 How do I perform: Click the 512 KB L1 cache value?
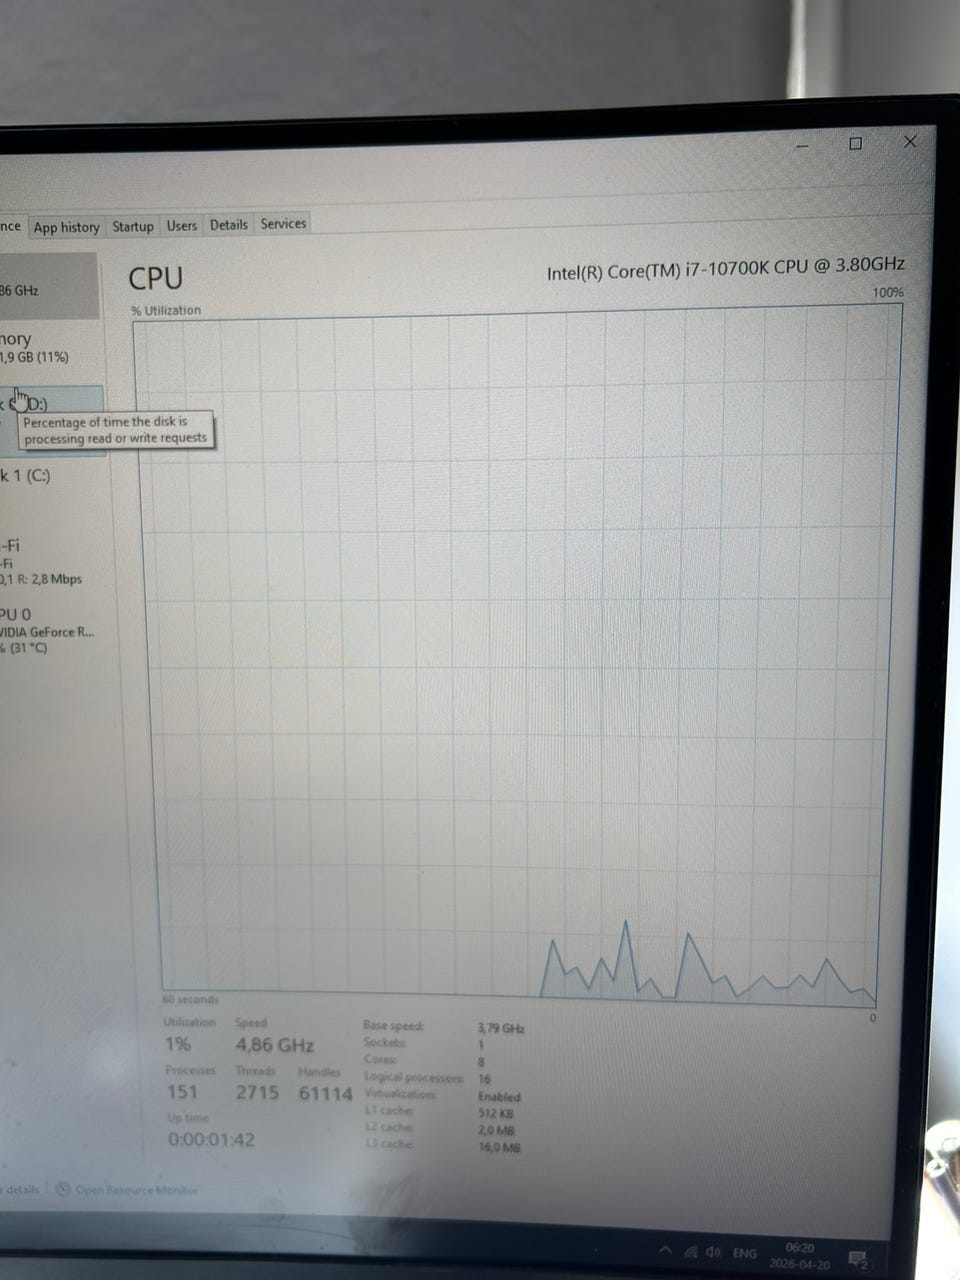[496, 1113]
